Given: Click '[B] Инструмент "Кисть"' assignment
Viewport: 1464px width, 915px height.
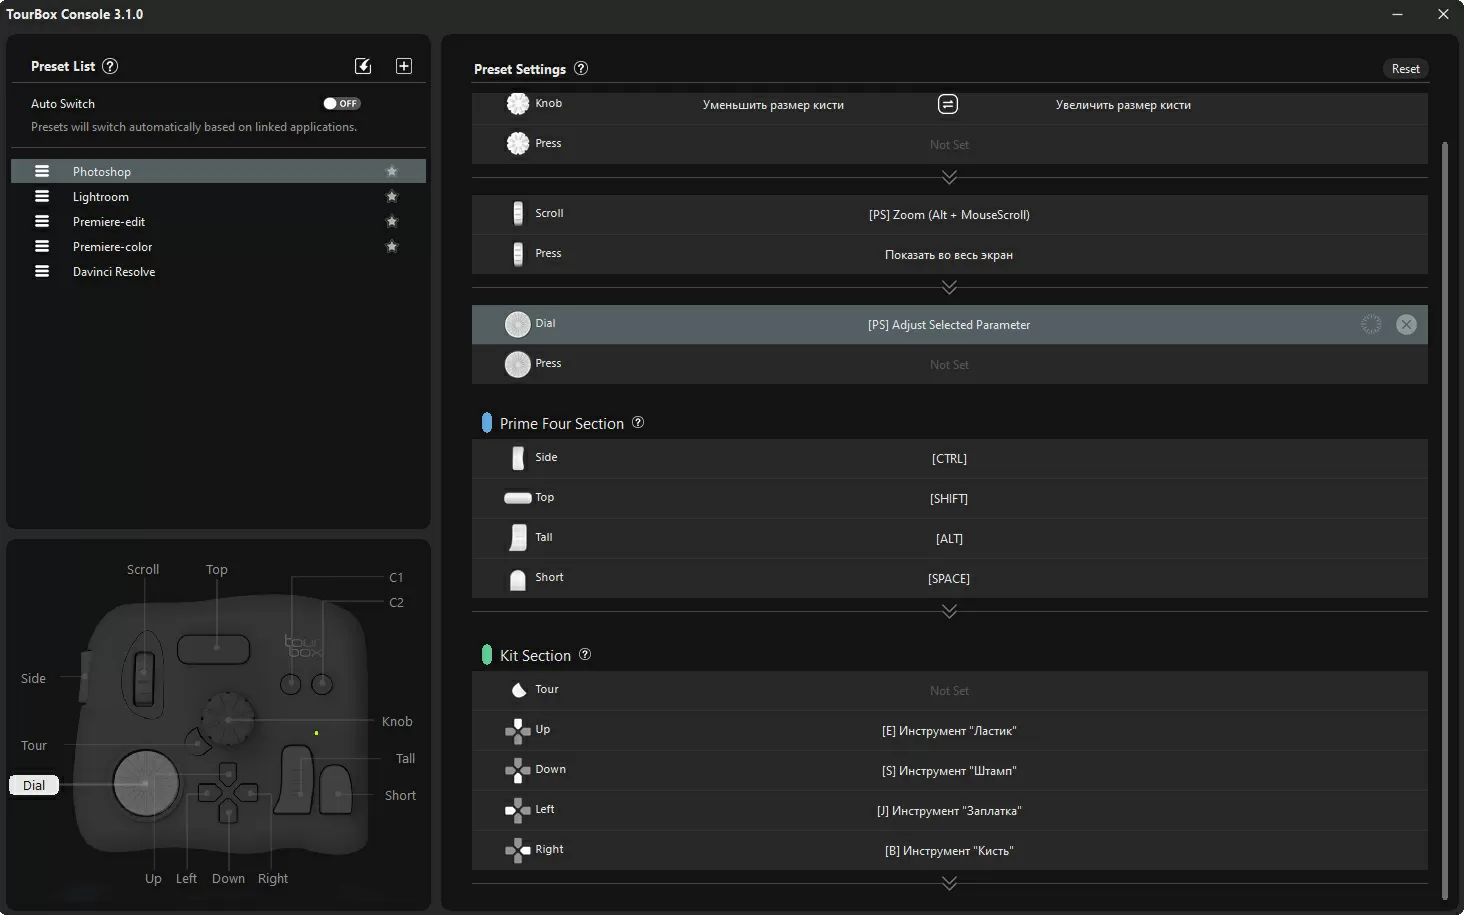Looking at the screenshot, I should 949,850.
